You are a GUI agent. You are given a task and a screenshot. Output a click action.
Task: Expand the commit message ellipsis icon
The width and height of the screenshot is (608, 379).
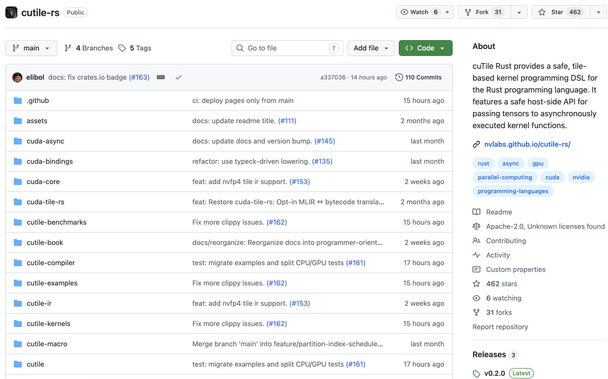[161, 77]
